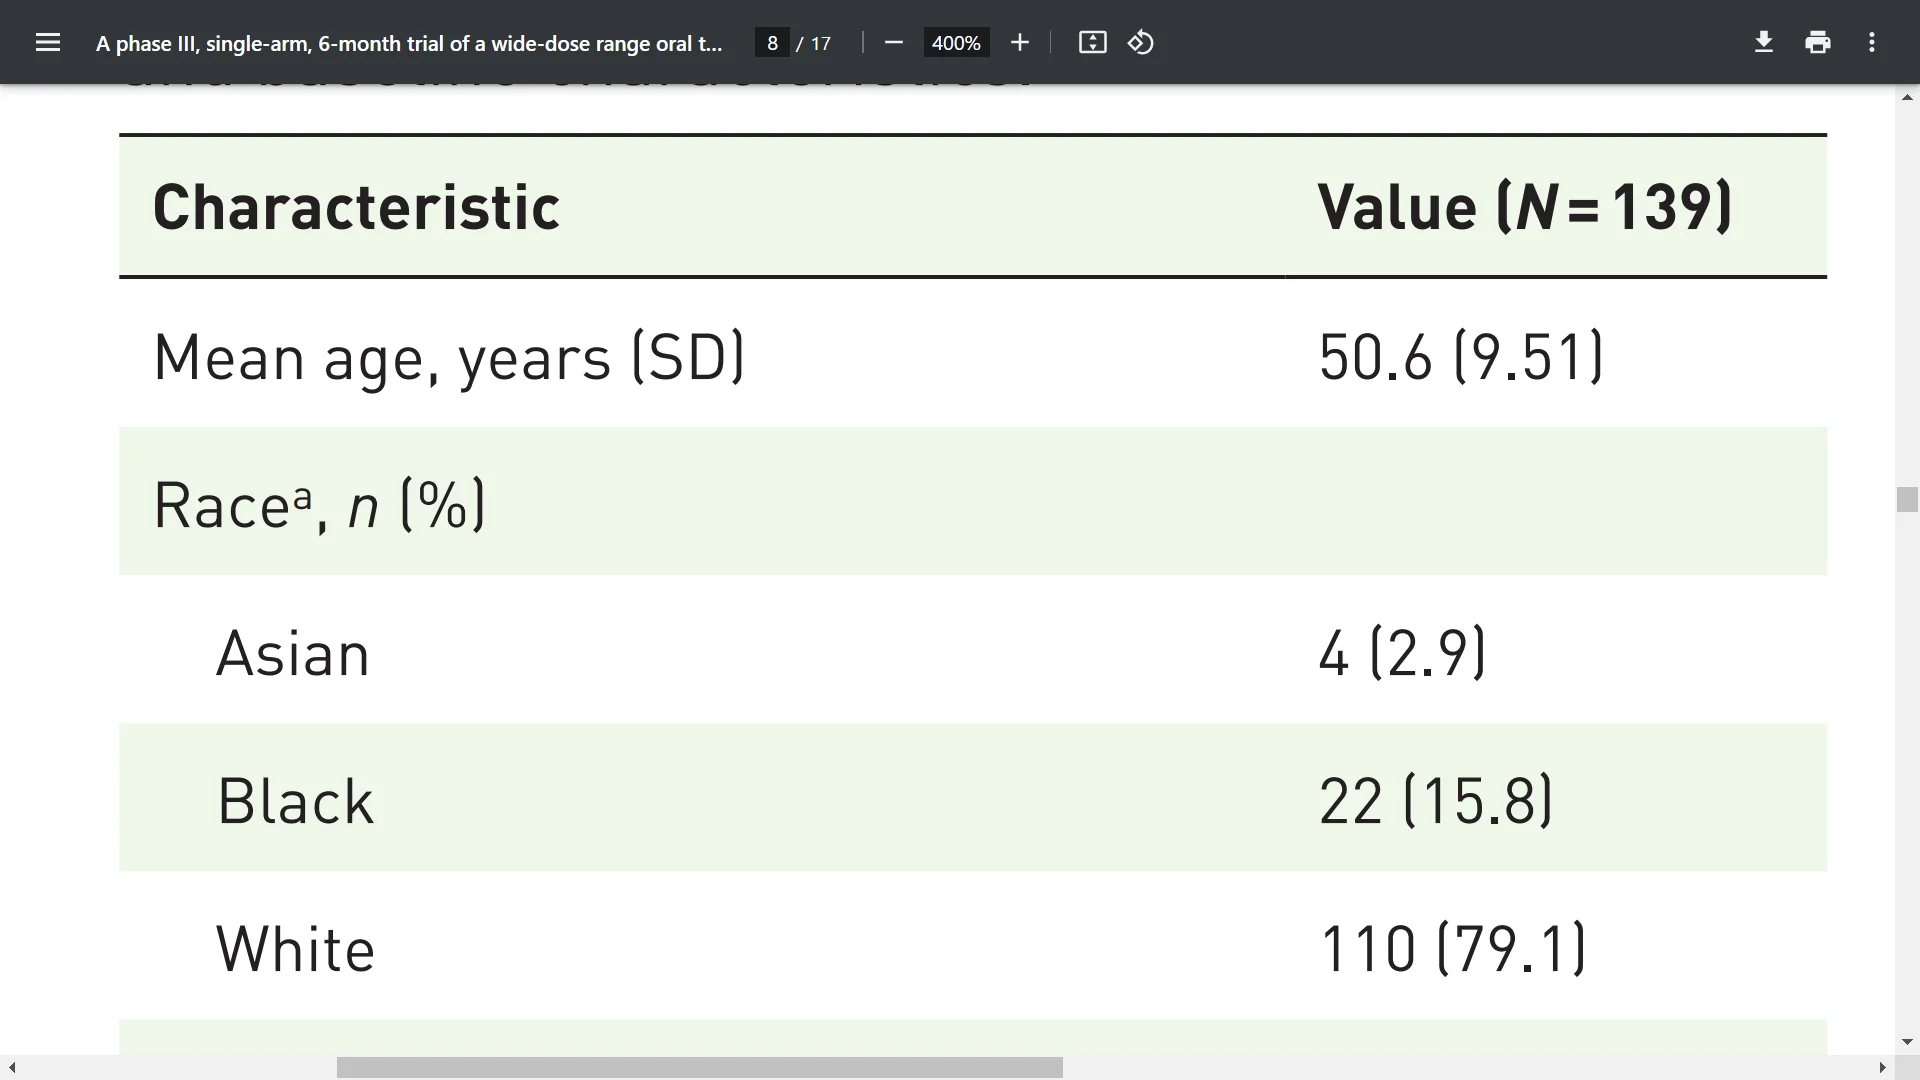Viewport: 1920px width, 1080px height.
Task: Rotate the document counterclockwise
Action: [1141, 42]
